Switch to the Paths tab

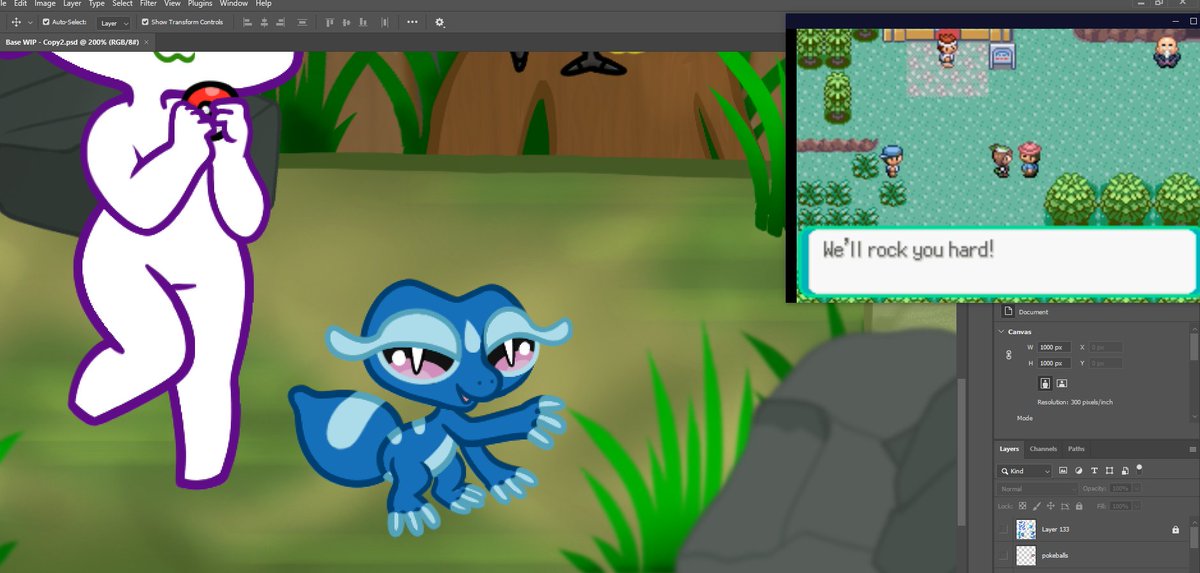pyautogui.click(x=1076, y=448)
